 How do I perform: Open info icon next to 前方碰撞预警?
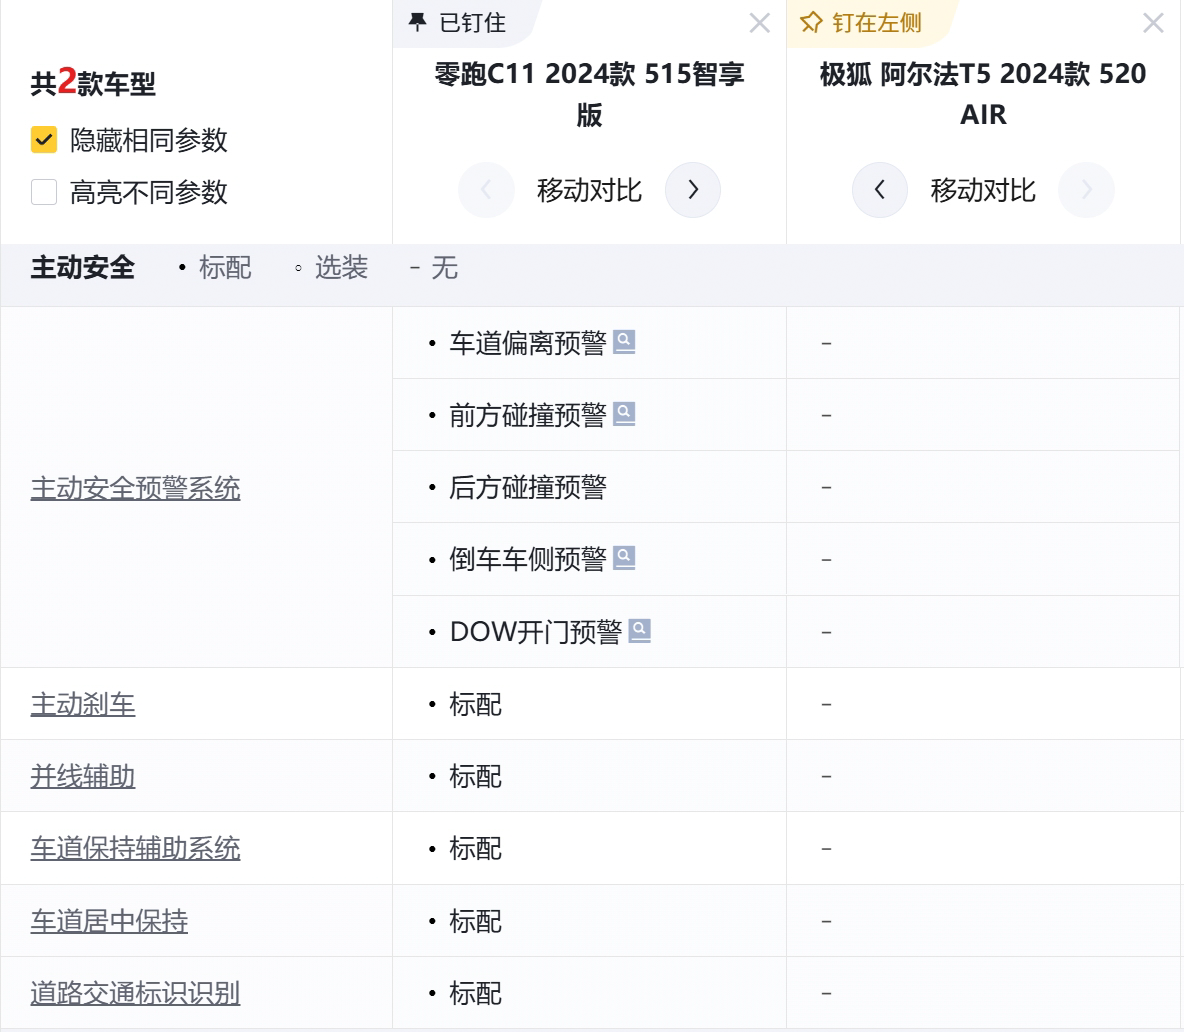624,414
